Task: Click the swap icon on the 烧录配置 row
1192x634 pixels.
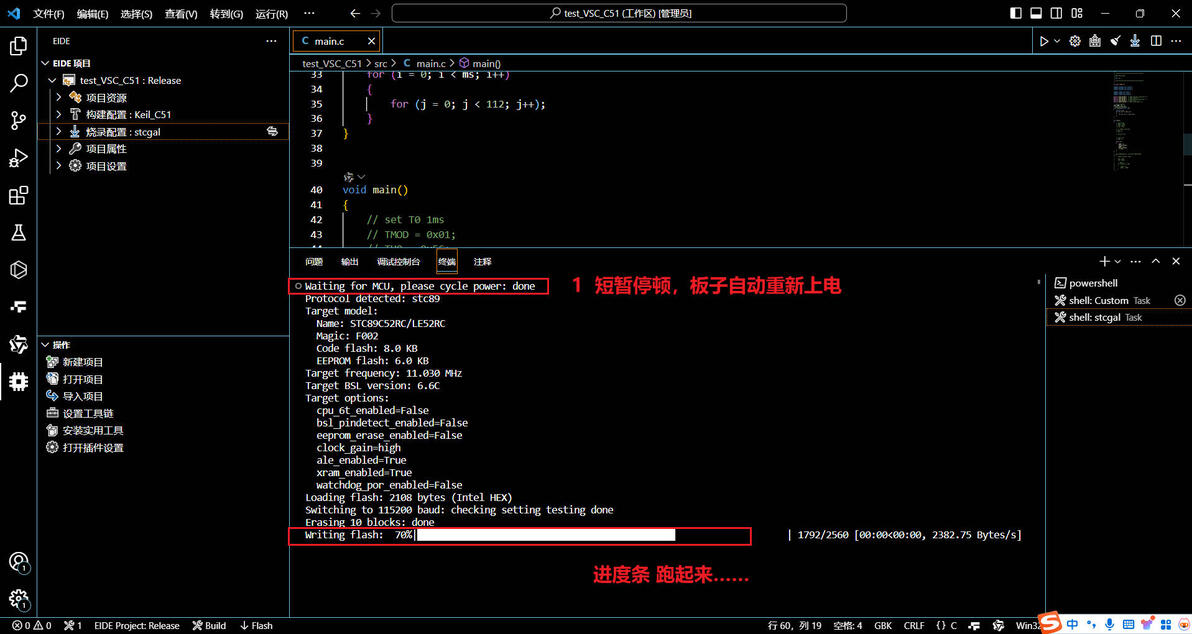Action: tap(272, 132)
